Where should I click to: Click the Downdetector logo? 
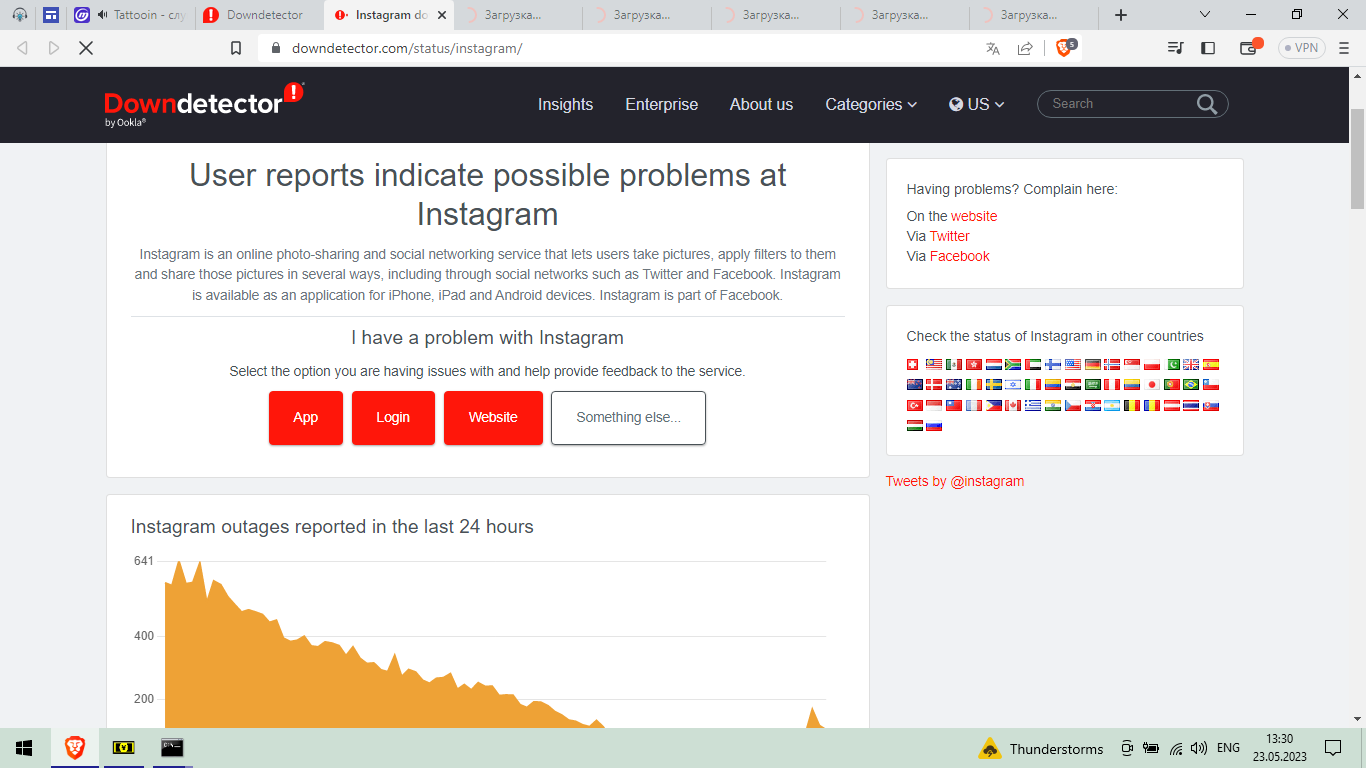[204, 105]
